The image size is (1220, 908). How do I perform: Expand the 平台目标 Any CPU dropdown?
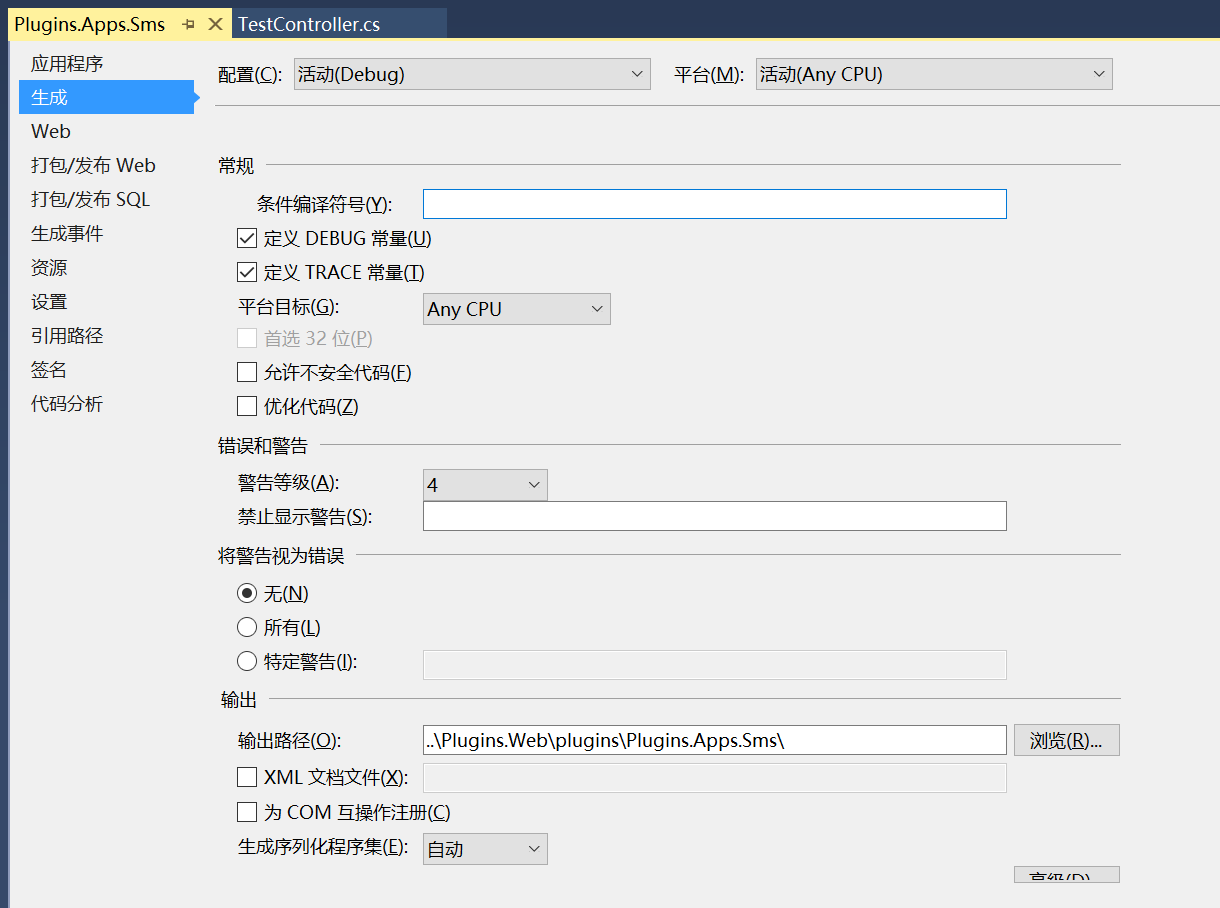point(516,309)
